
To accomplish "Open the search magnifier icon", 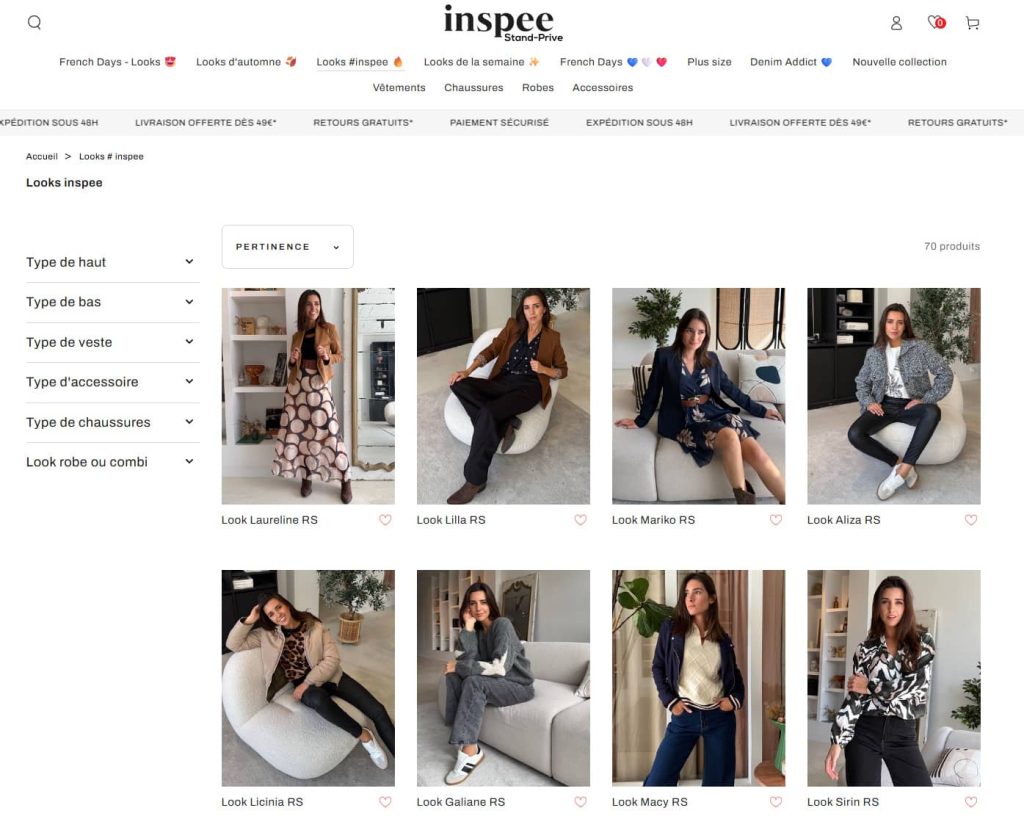I will (x=34, y=23).
